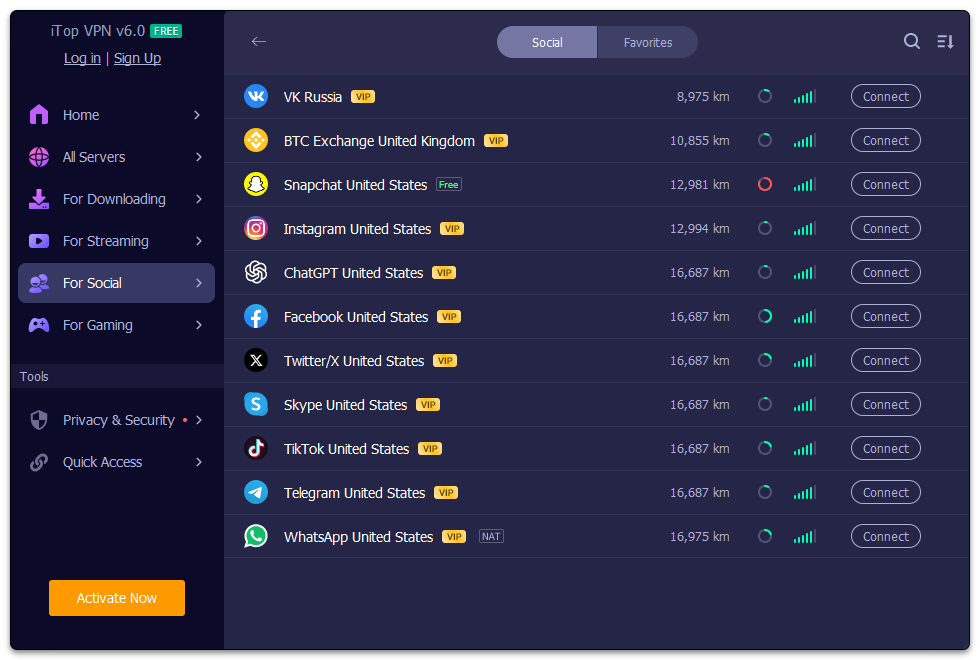The height and width of the screenshot is (660, 980).
Task: Select the For Gaming sidebar icon
Action: coord(38,325)
